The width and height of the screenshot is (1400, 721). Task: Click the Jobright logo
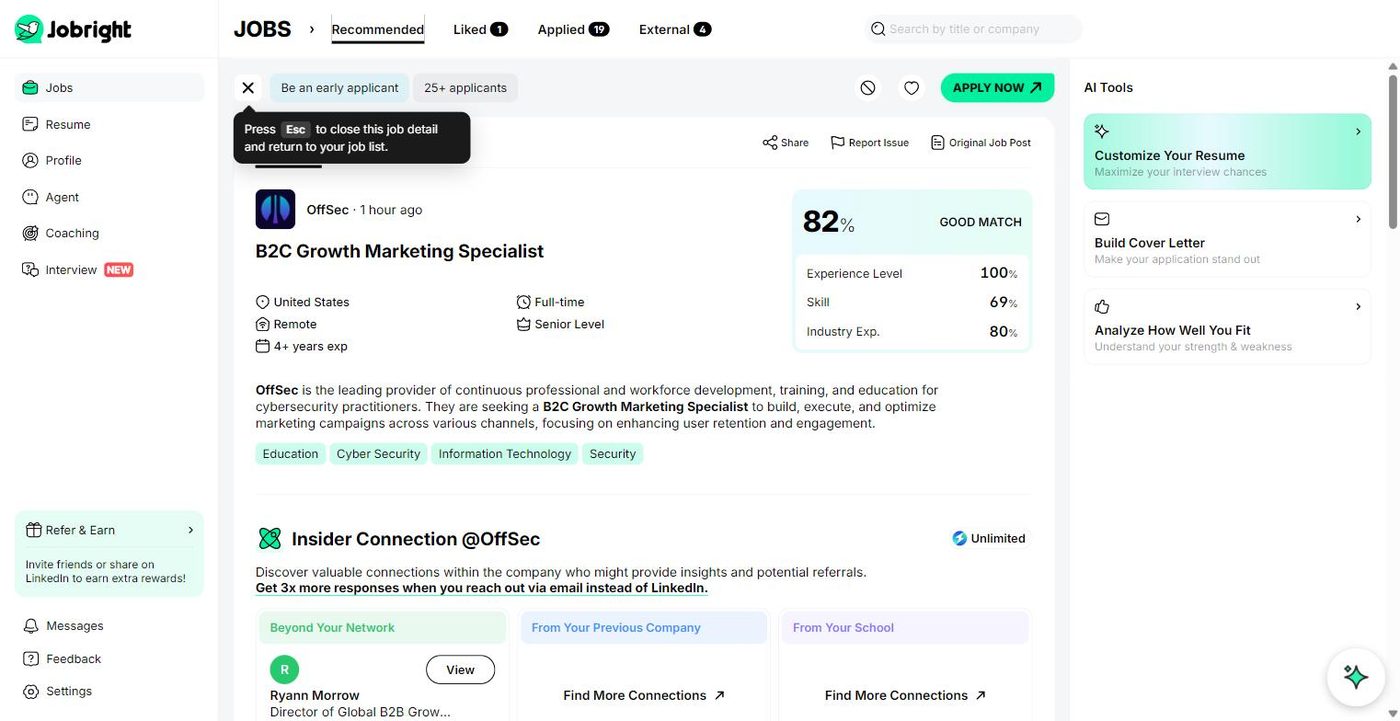pos(73,29)
